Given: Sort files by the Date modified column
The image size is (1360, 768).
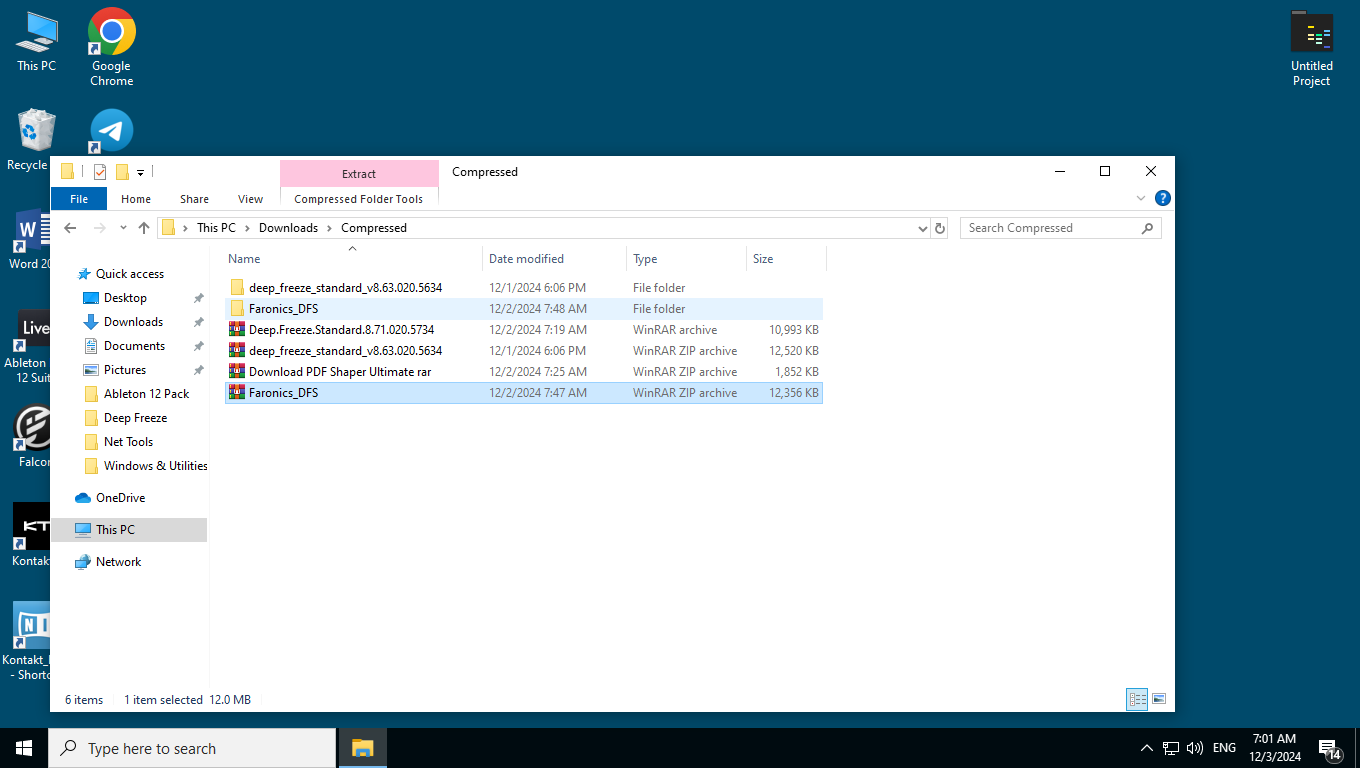Looking at the screenshot, I should [526, 259].
